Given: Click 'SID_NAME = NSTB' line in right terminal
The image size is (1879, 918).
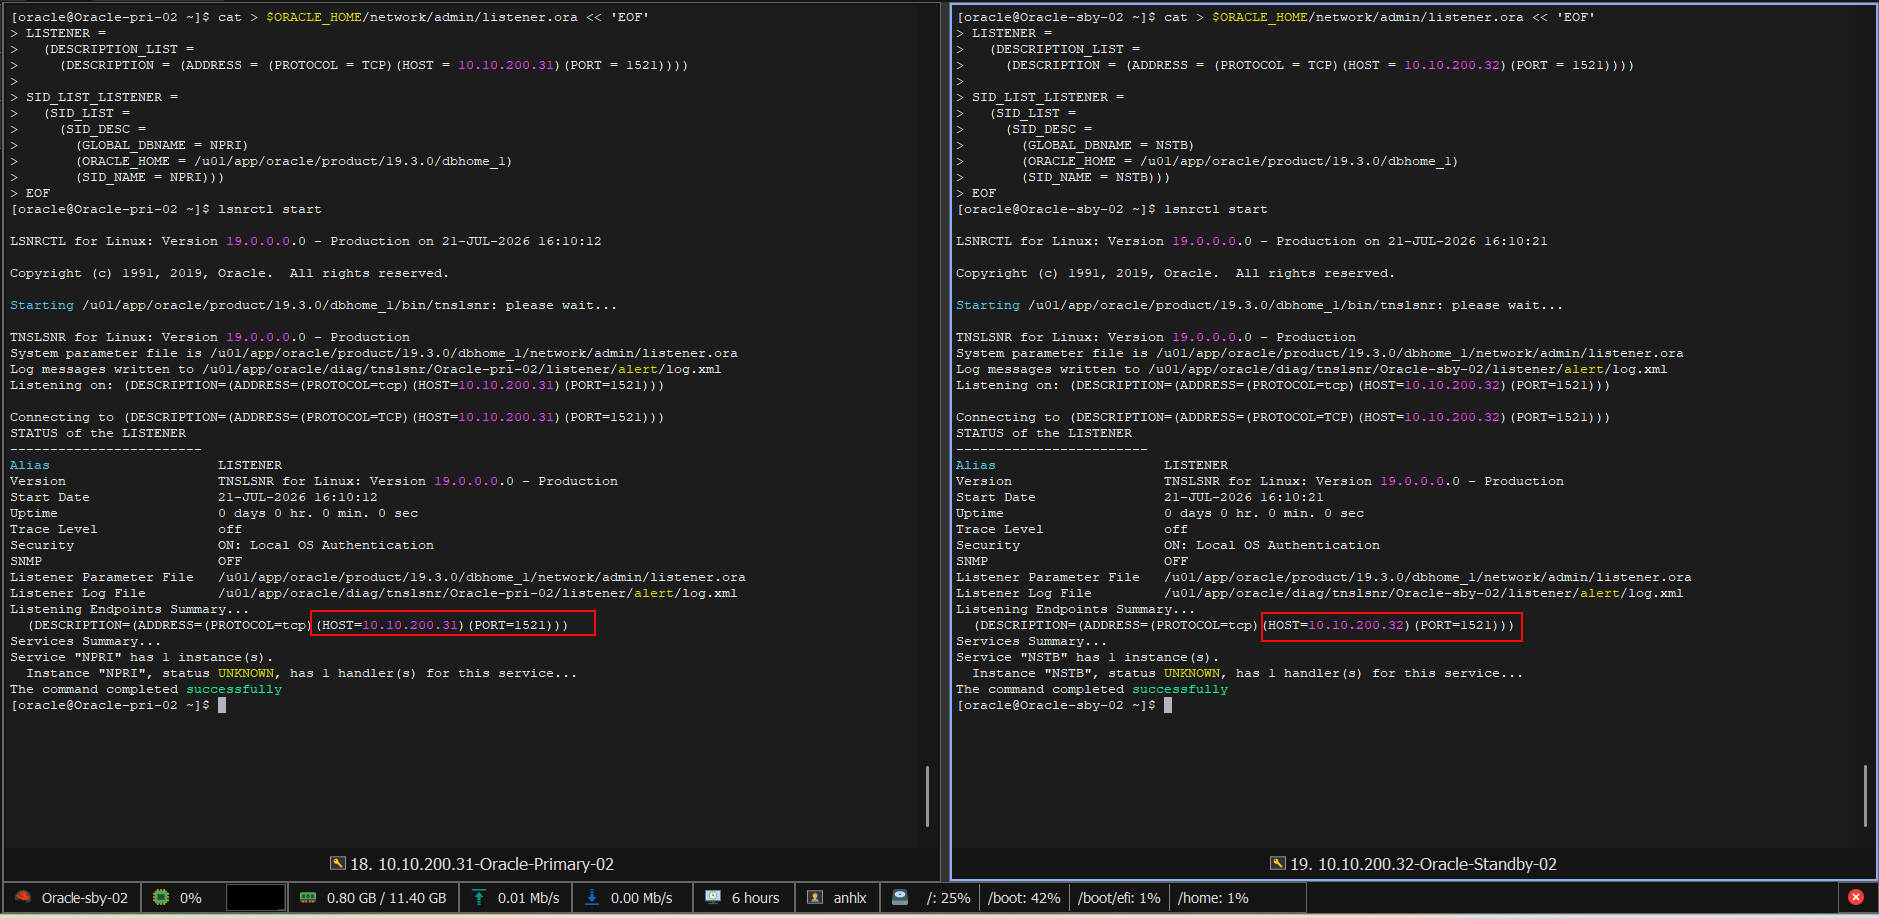Looking at the screenshot, I should click(1096, 177).
